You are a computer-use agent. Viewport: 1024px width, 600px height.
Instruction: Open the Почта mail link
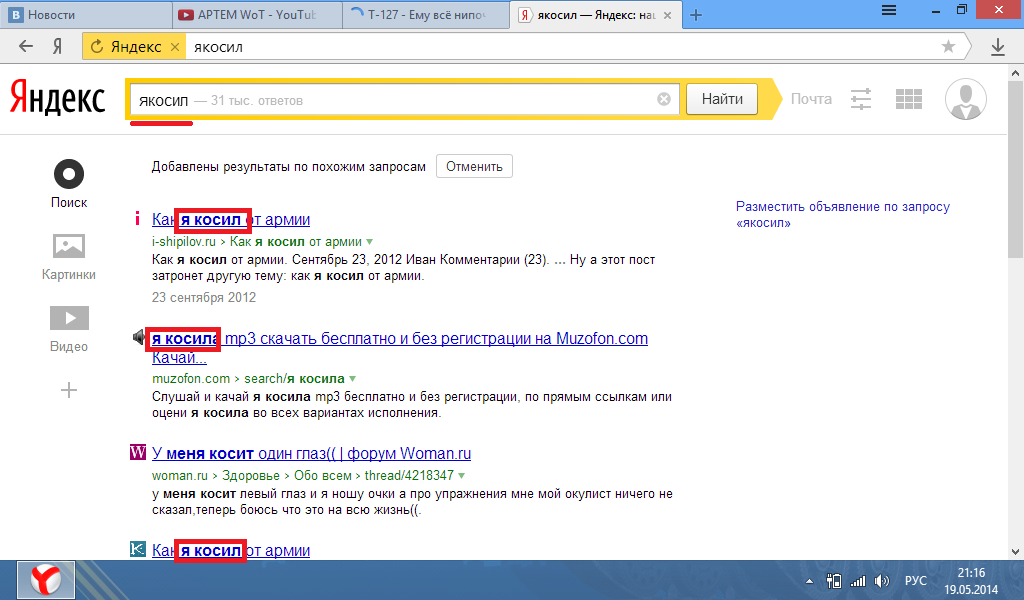pos(811,99)
